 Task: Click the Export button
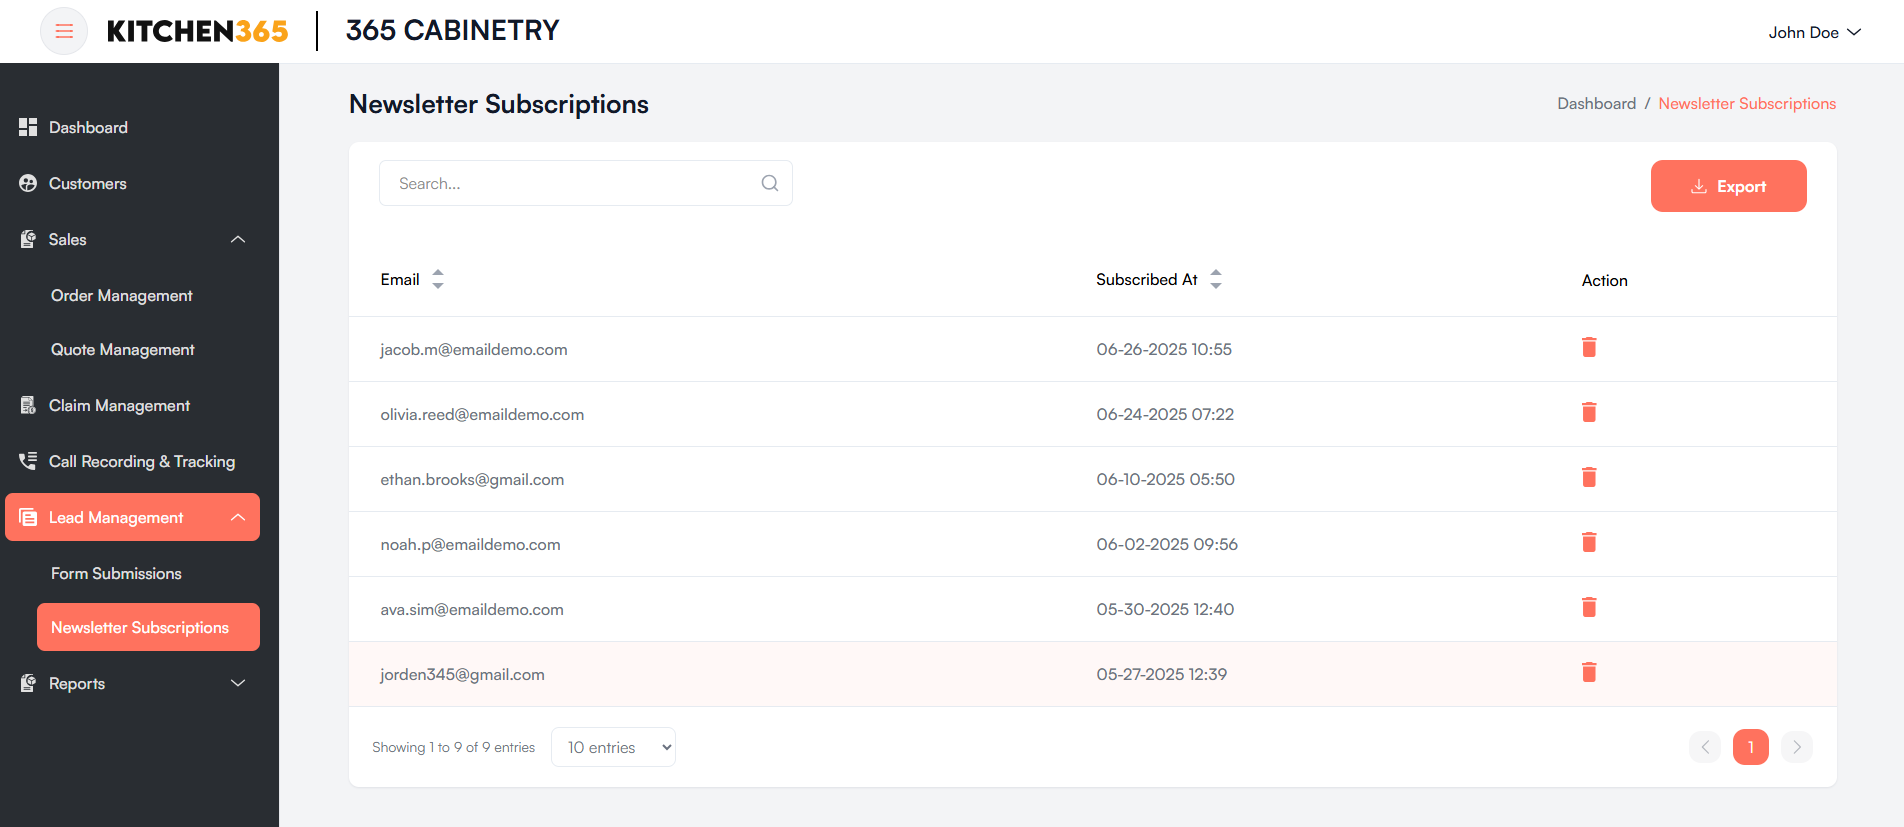(x=1728, y=186)
